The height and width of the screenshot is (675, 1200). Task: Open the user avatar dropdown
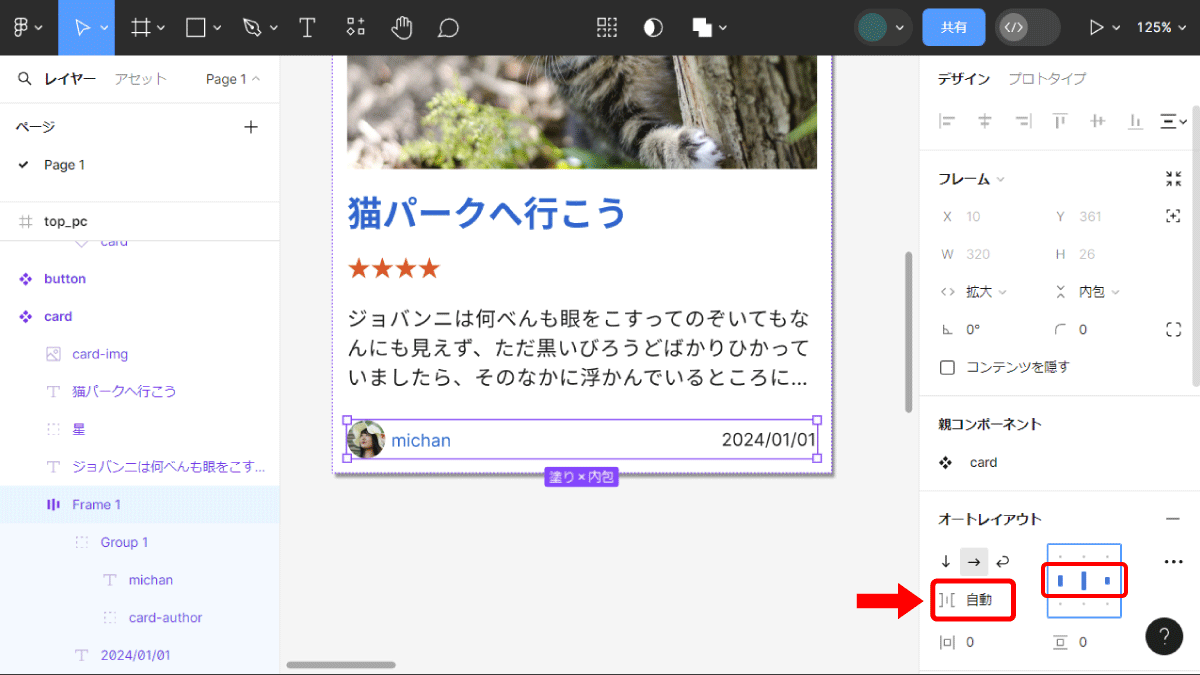[884, 28]
